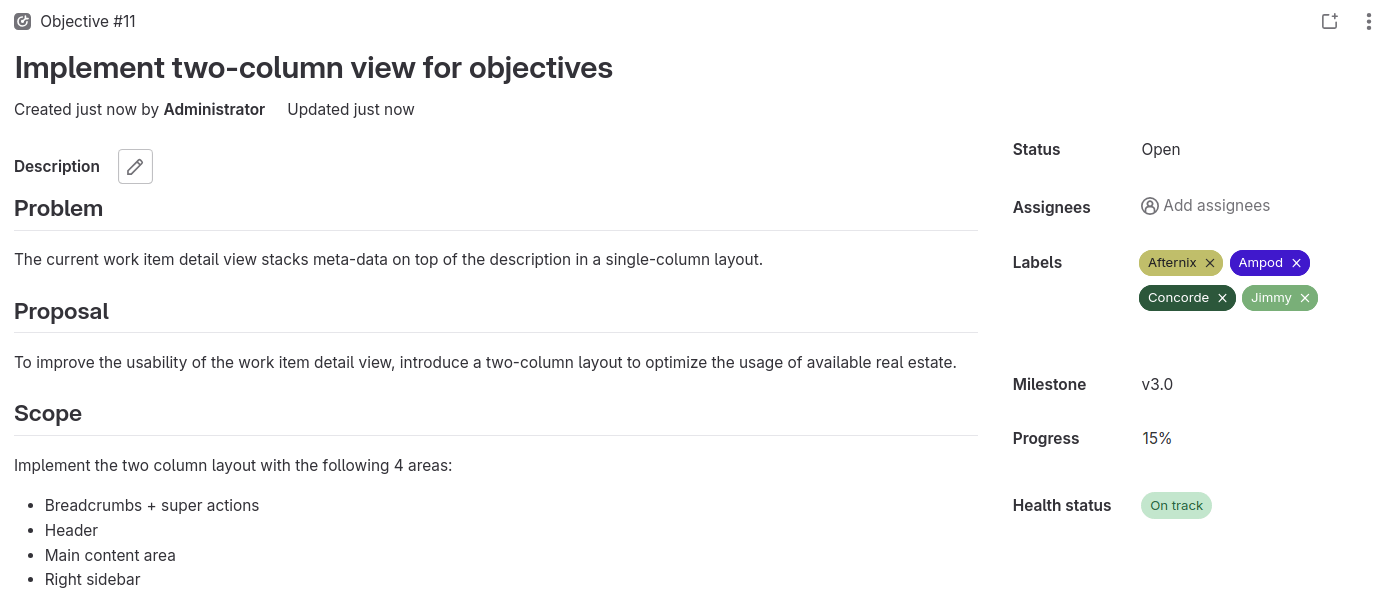
Task: Click the Administrator author link
Action: pyautogui.click(x=214, y=110)
